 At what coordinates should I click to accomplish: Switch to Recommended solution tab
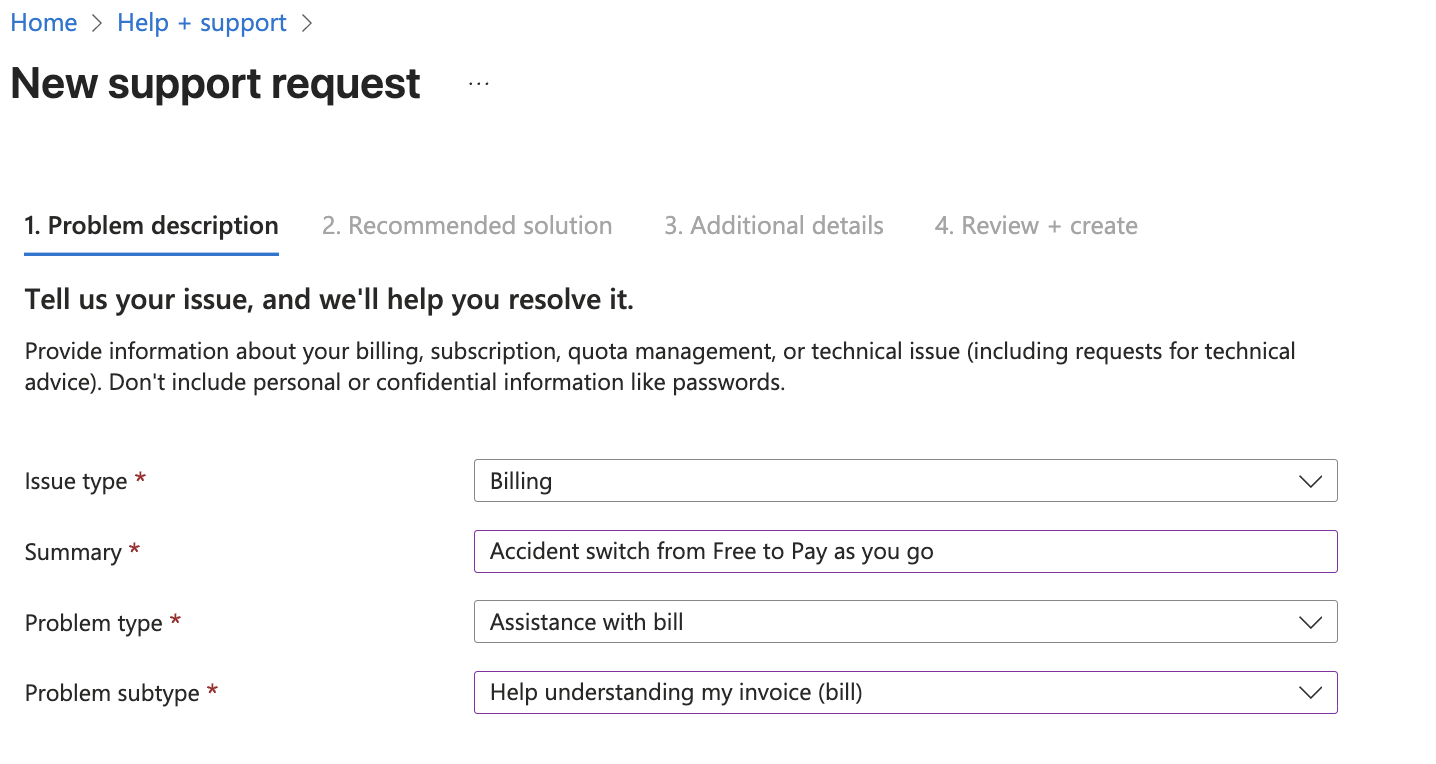pyautogui.click(x=467, y=226)
